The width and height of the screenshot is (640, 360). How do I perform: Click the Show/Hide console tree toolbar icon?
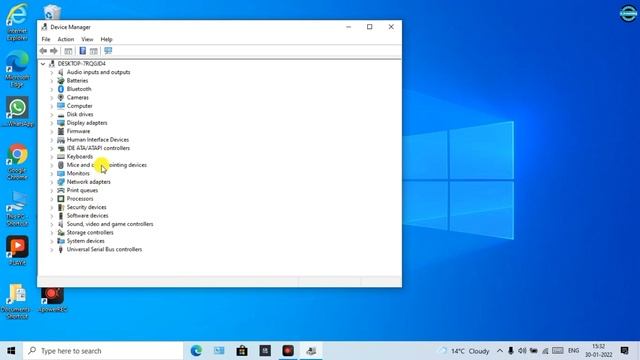[68, 51]
